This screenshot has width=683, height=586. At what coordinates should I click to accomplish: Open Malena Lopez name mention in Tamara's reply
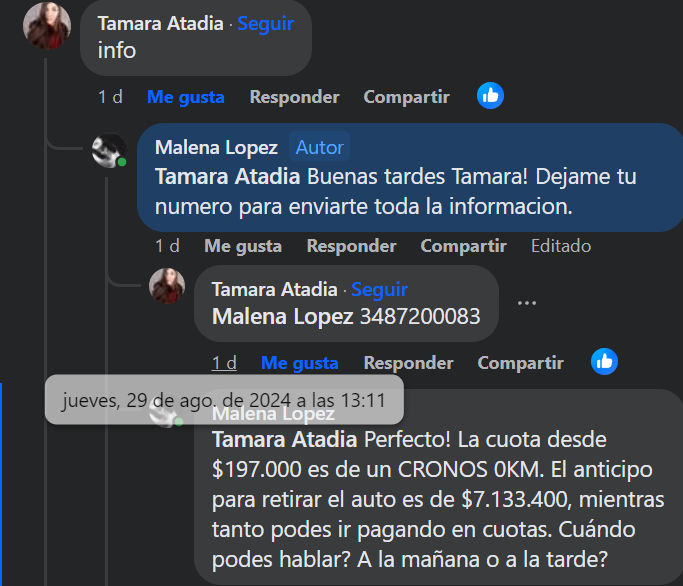click(282, 316)
